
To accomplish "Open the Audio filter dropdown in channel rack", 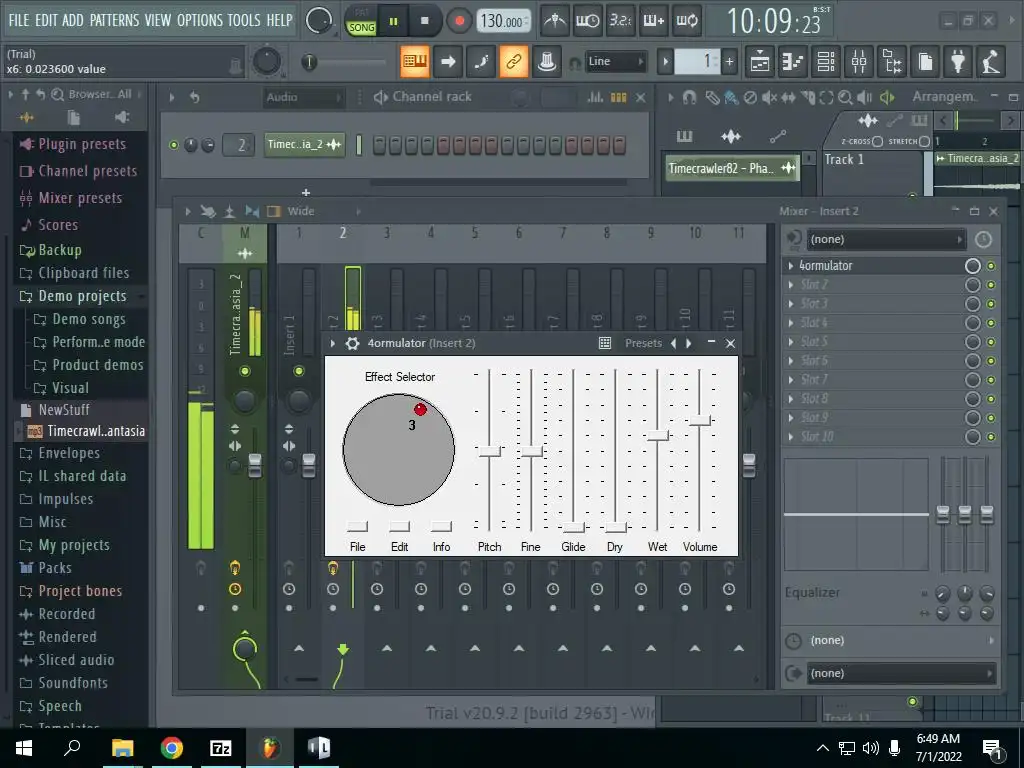I will pyautogui.click(x=304, y=97).
